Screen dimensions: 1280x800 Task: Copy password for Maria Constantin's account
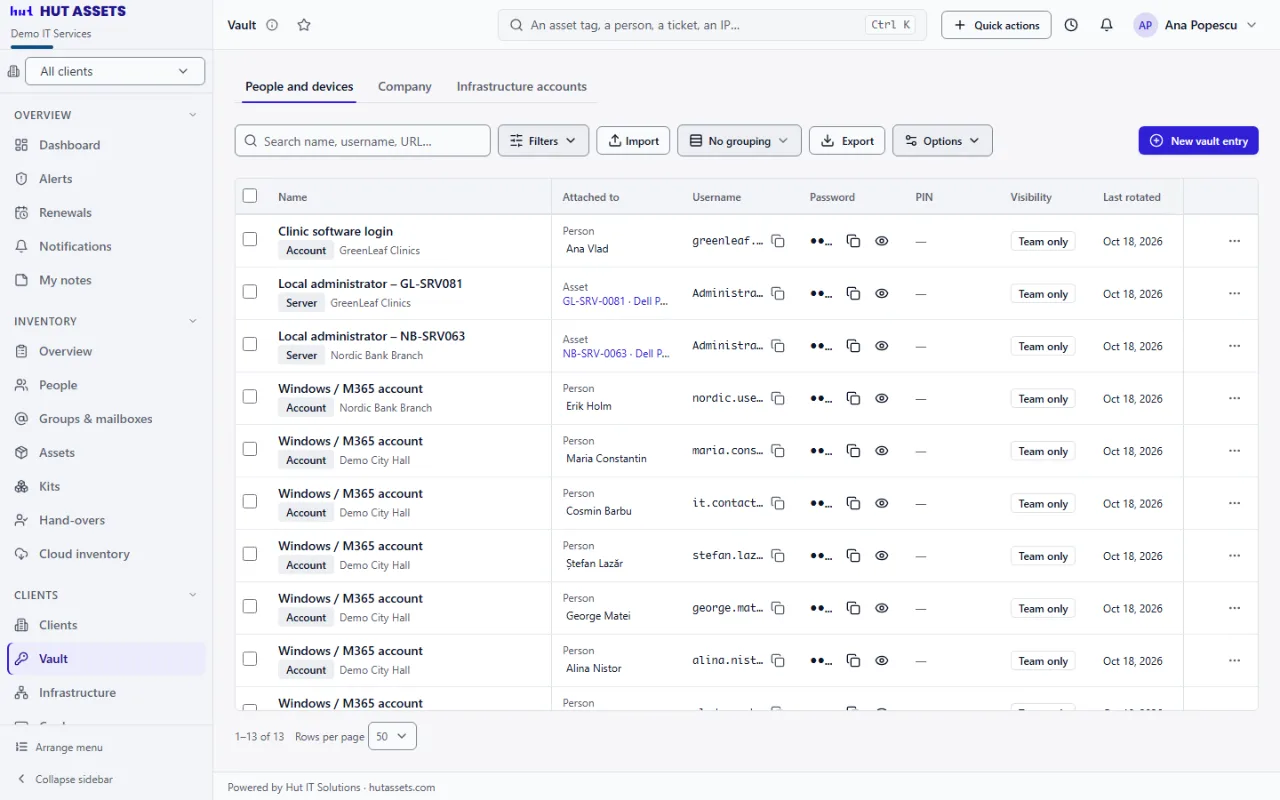pos(853,451)
